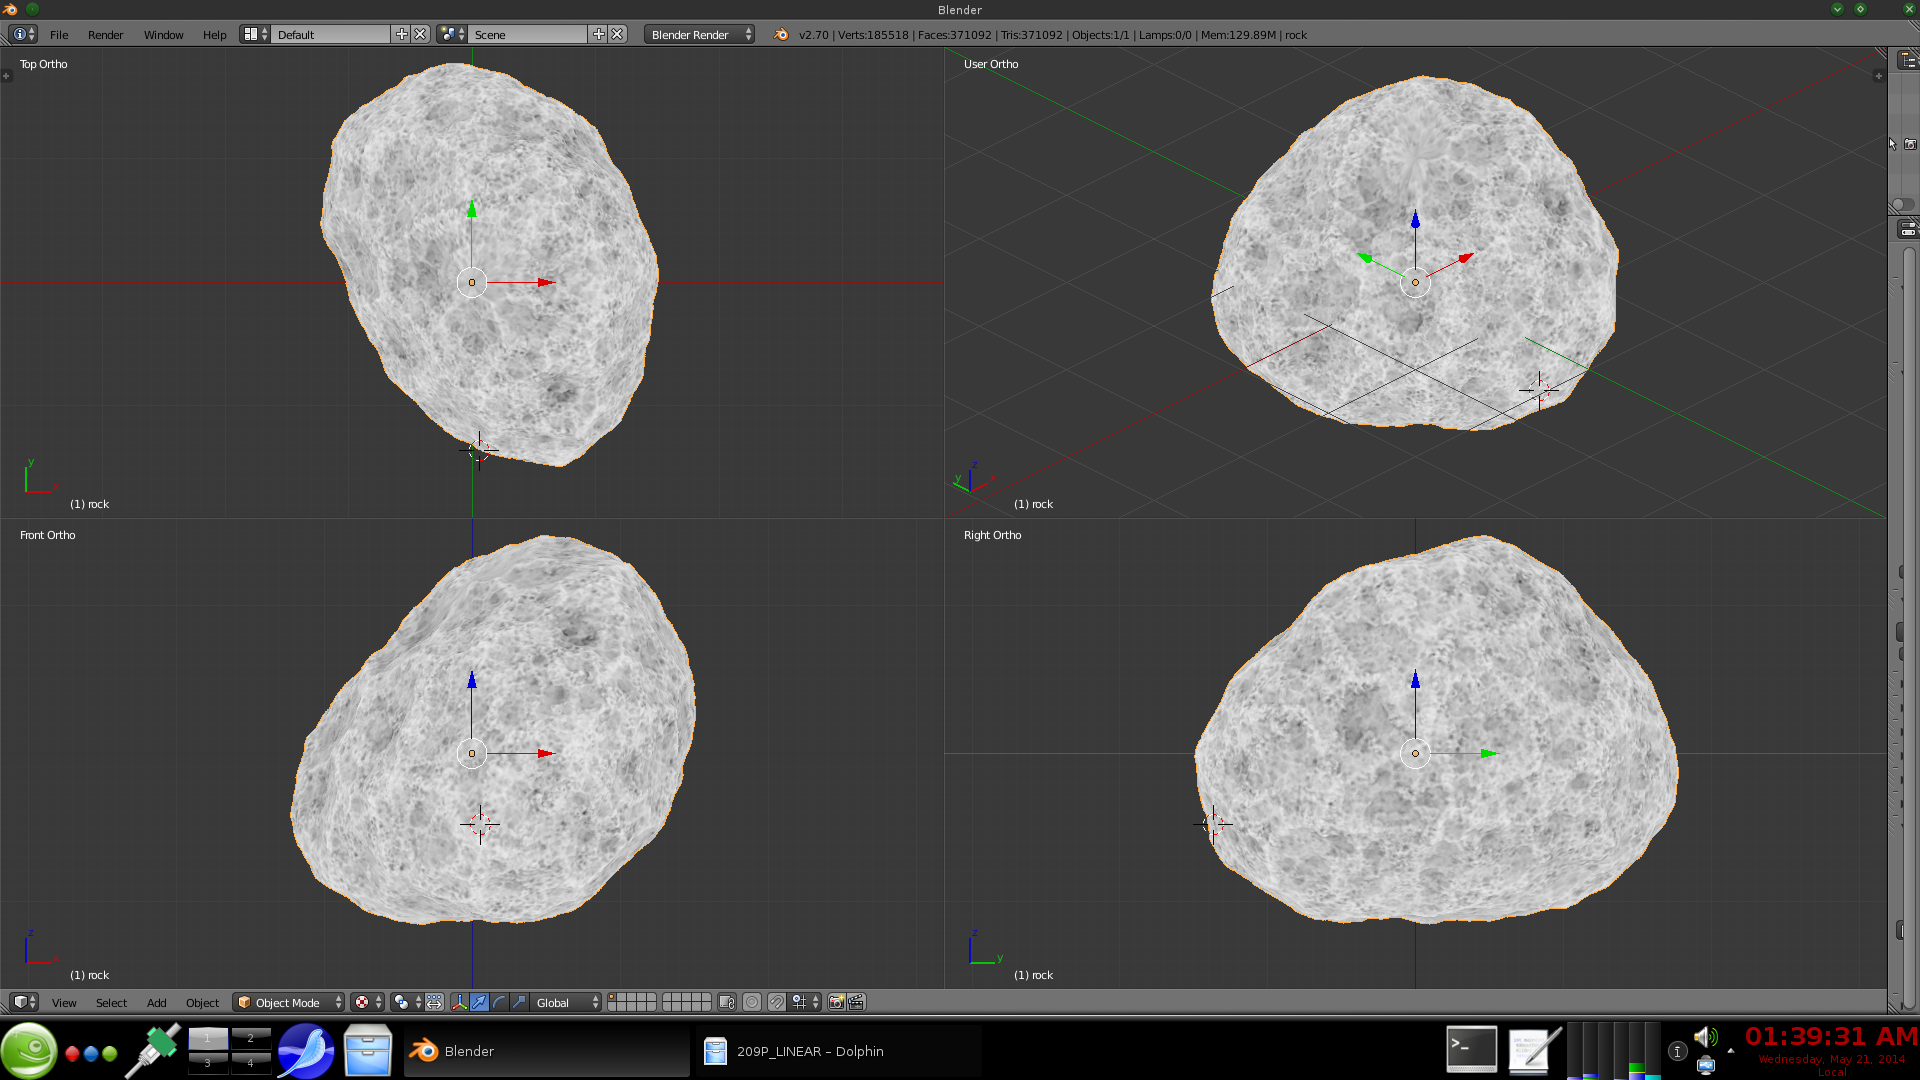Viewport: 1920px width, 1080px height.
Task: Open the Window menu
Action: click(163, 34)
